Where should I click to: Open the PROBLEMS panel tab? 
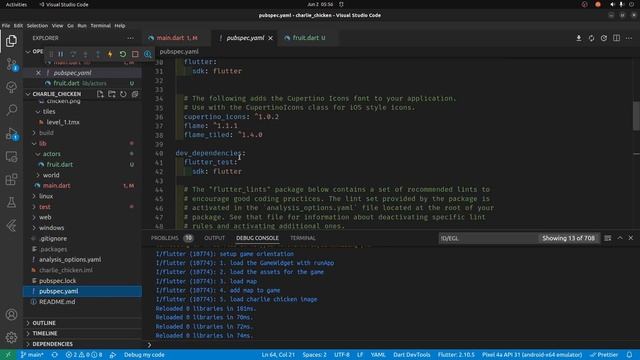[x=164, y=238]
